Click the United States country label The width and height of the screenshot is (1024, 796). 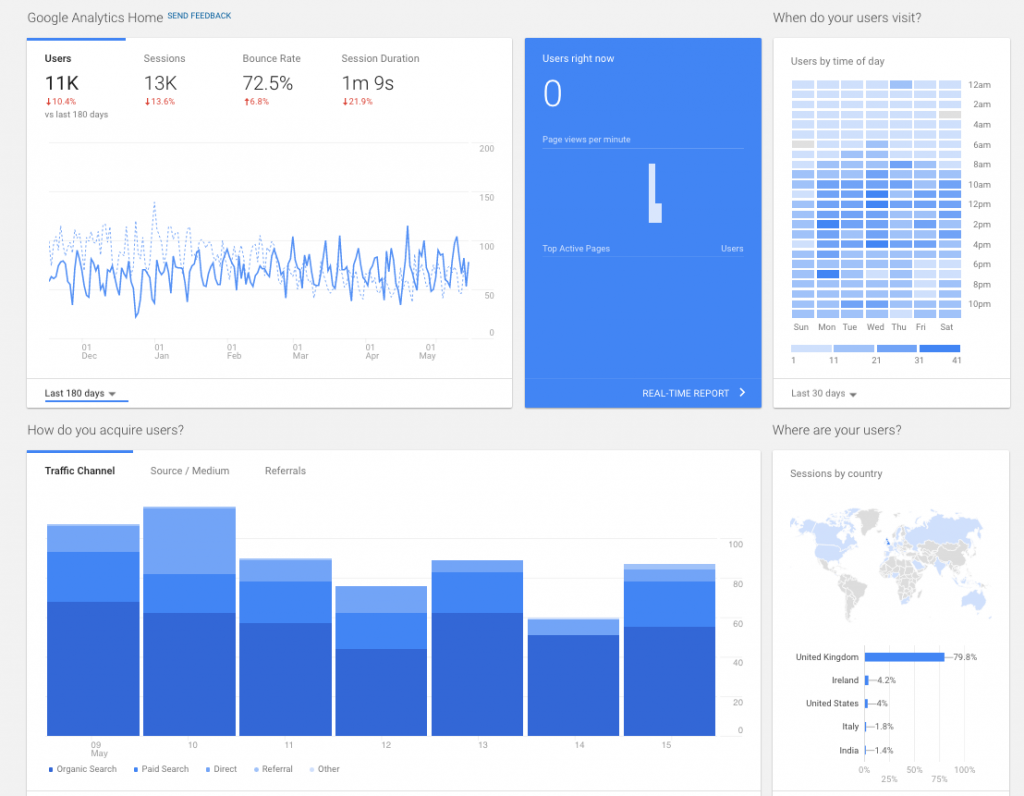(832, 703)
